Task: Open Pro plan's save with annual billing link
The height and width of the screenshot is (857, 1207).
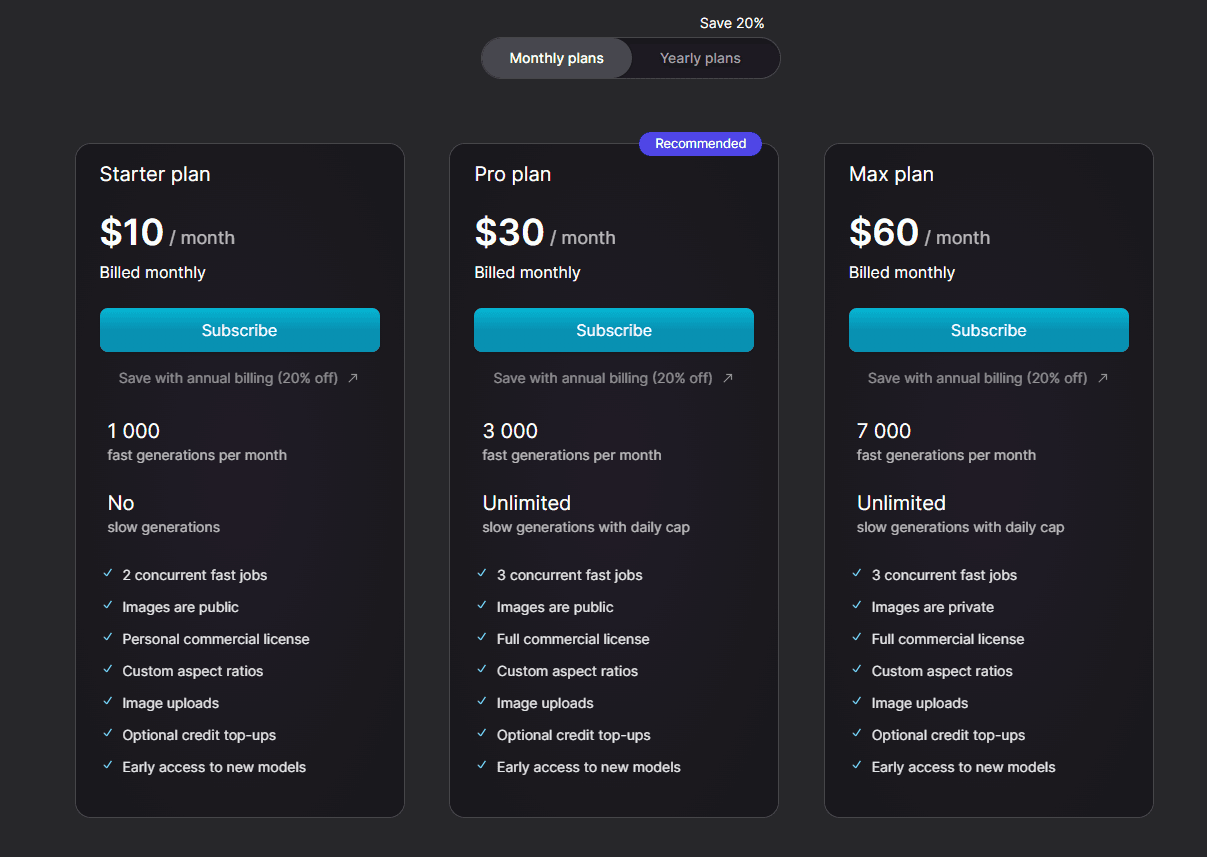Action: click(603, 378)
